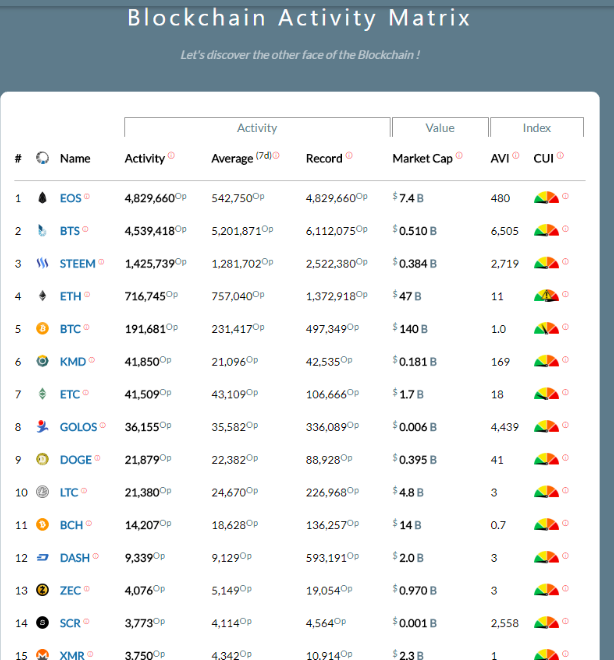Viewport: 614px width, 660px height.
Task: Click the CUI gauge in EOS row
Action: (x=546, y=197)
